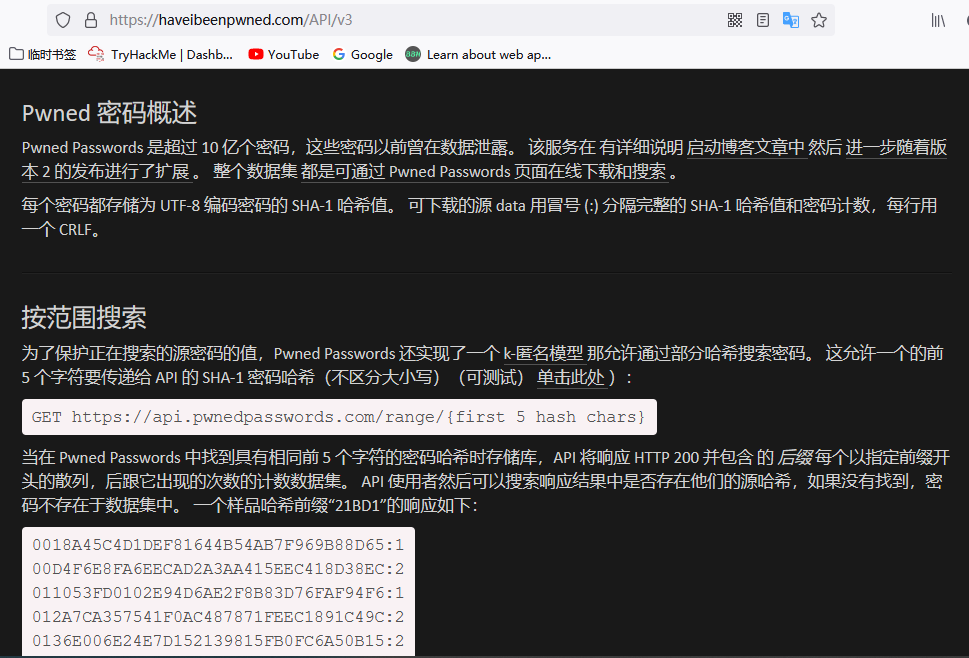Click the GET api.pwnedpasswords.com/range code block
Viewport: 969px width, 658px height.
click(x=339, y=417)
